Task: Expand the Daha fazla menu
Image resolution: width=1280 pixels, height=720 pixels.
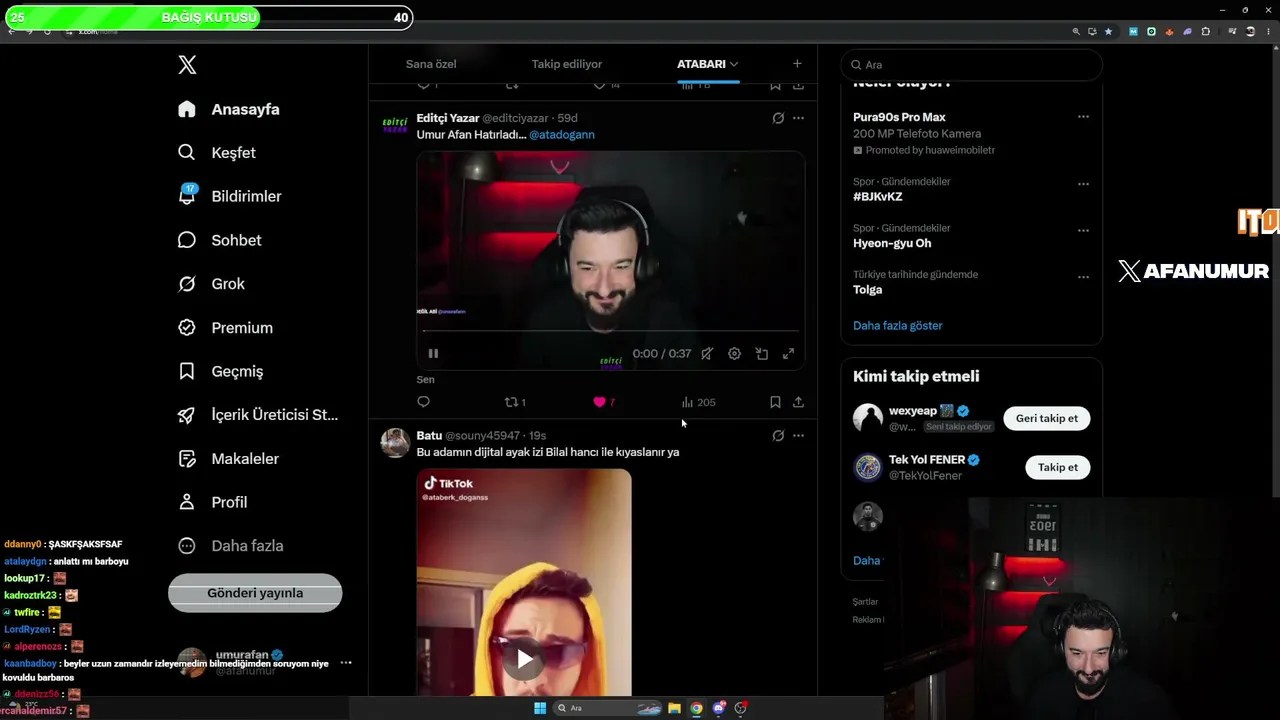Action: (x=230, y=546)
